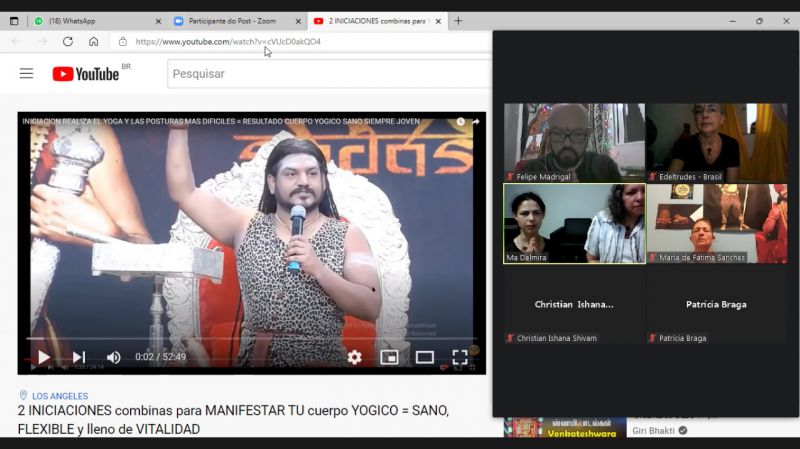Screen dimensions: 800x449
Task: Close the YouTube browser tab
Action: pyautogui.click(x=438, y=21)
